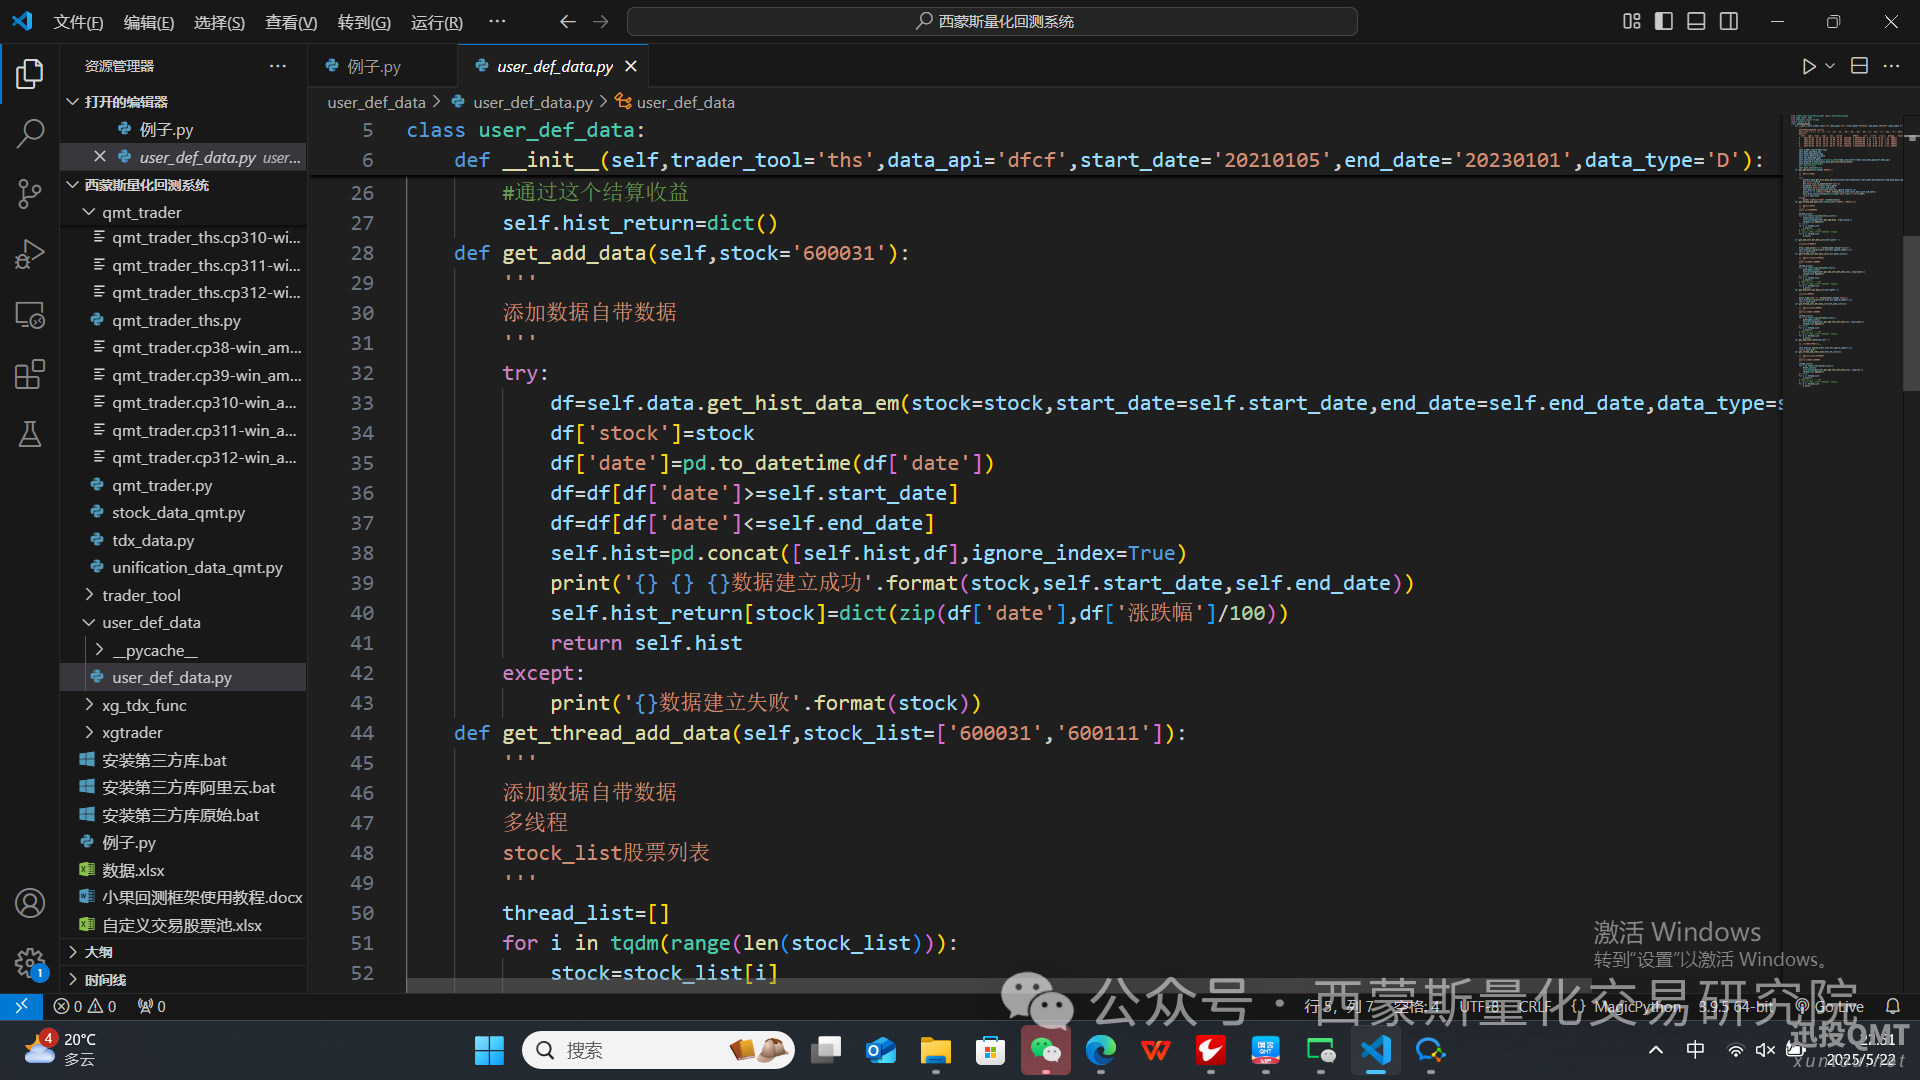This screenshot has width=1920, height=1080.
Task: Open the 运行(R) menu
Action: click(437, 22)
